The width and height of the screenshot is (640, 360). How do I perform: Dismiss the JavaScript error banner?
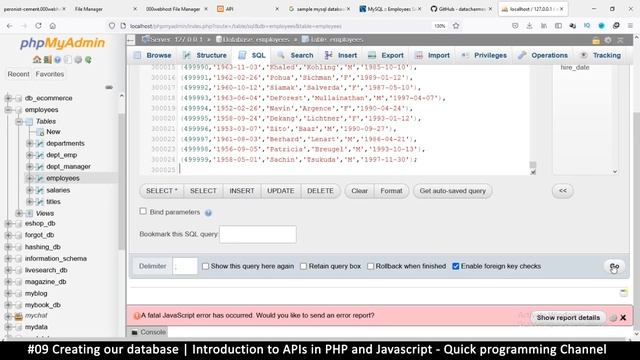pyautogui.click(x=623, y=318)
